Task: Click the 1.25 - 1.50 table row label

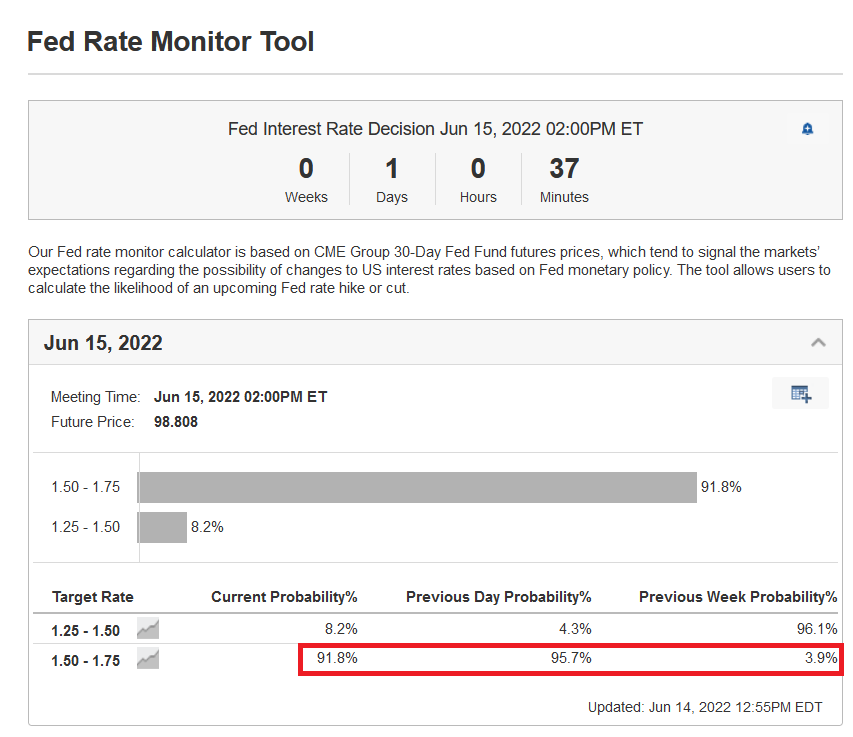Action: 85,630
